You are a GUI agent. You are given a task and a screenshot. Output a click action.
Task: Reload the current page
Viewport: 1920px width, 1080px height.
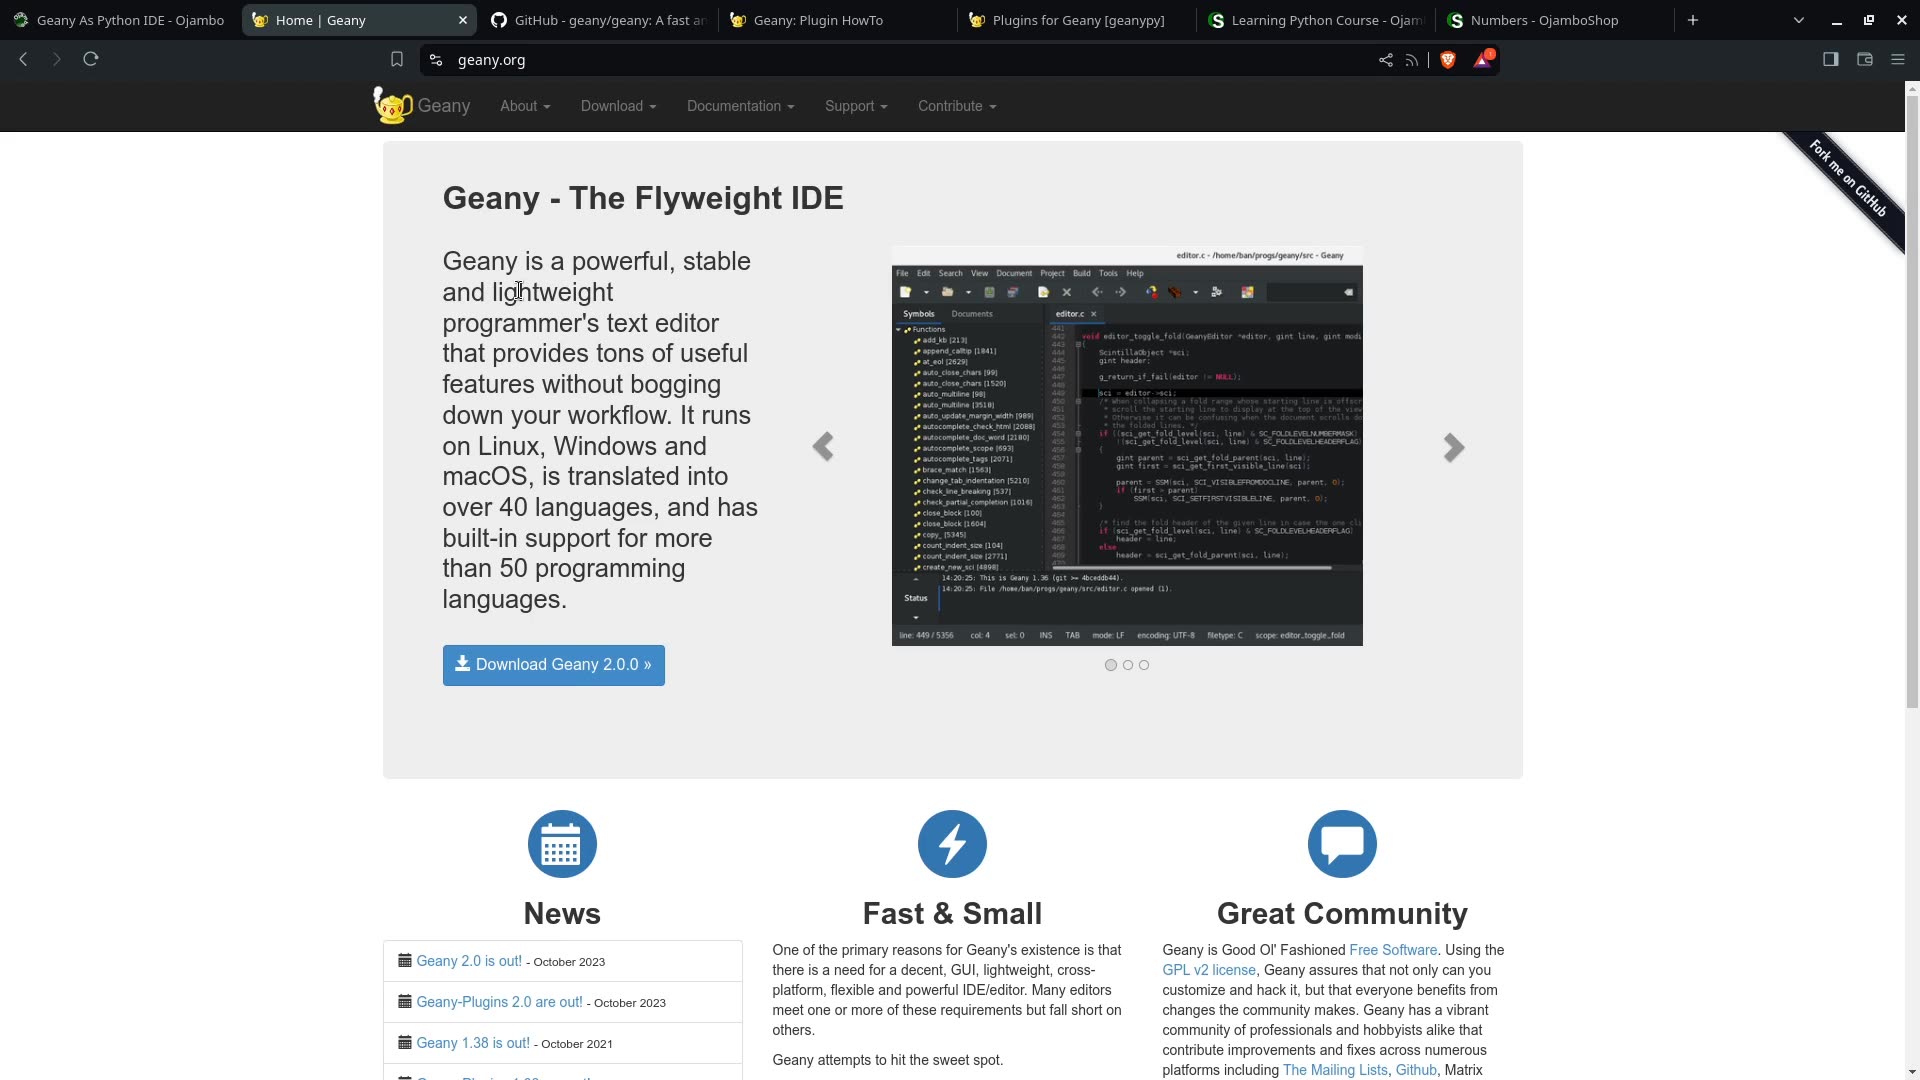click(x=90, y=59)
